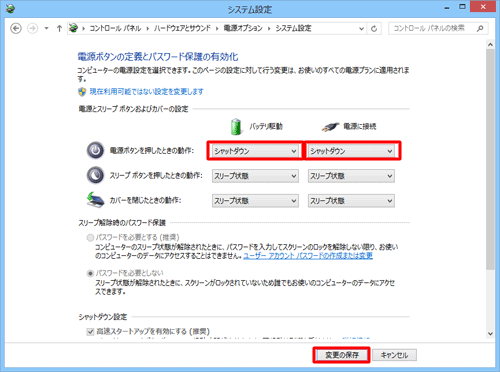The width and height of the screenshot is (500, 372).
Task: Click the laptop lid close icon
Action: pos(95,200)
